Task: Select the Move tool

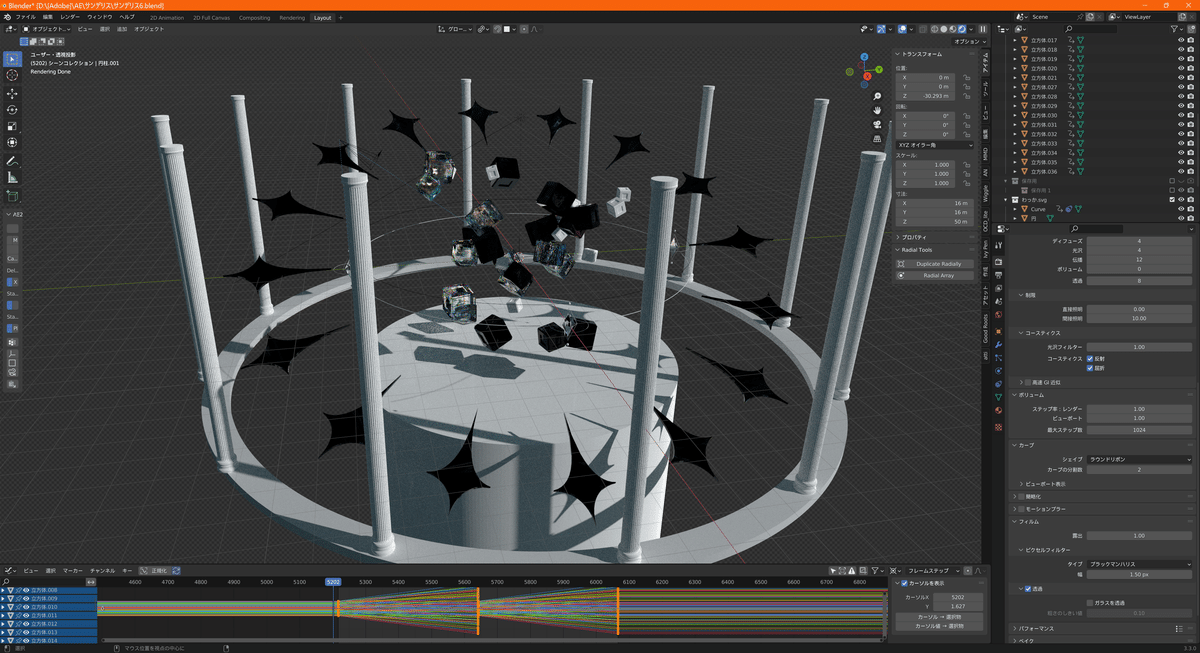Action: pyautogui.click(x=12, y=93)
